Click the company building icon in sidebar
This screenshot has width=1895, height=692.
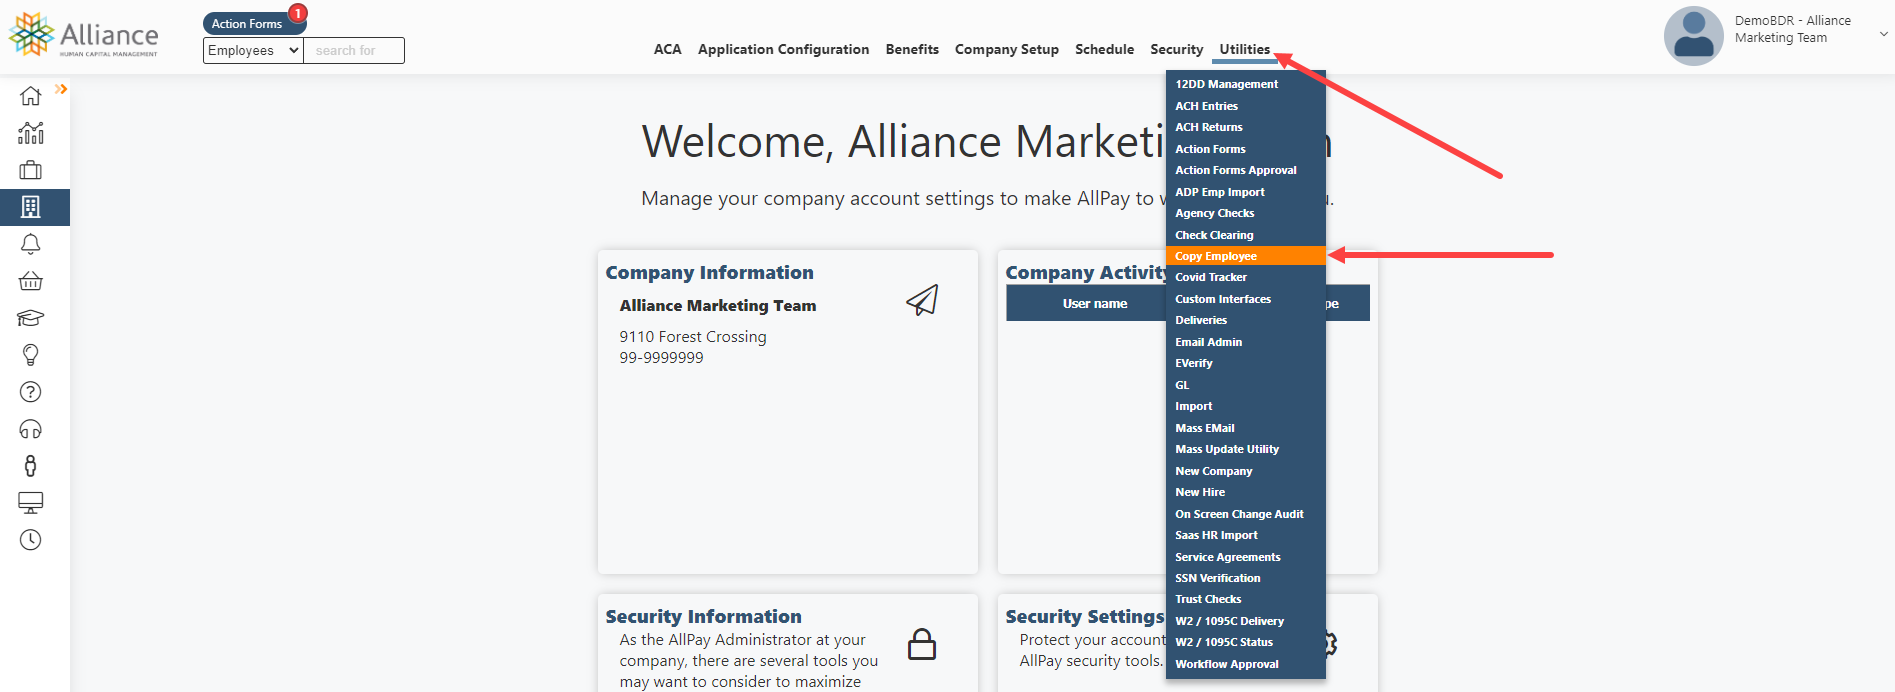[31, 207]
